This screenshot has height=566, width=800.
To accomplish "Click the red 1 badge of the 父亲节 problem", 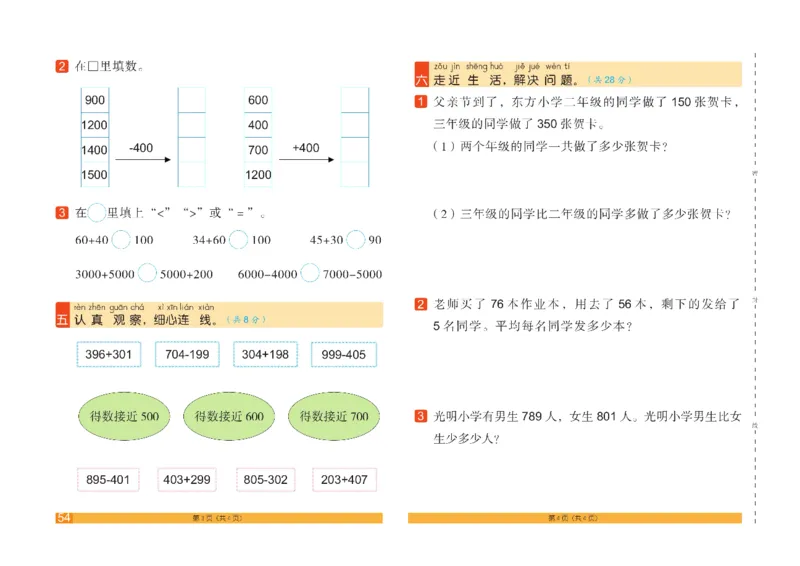I will [420, 102].
